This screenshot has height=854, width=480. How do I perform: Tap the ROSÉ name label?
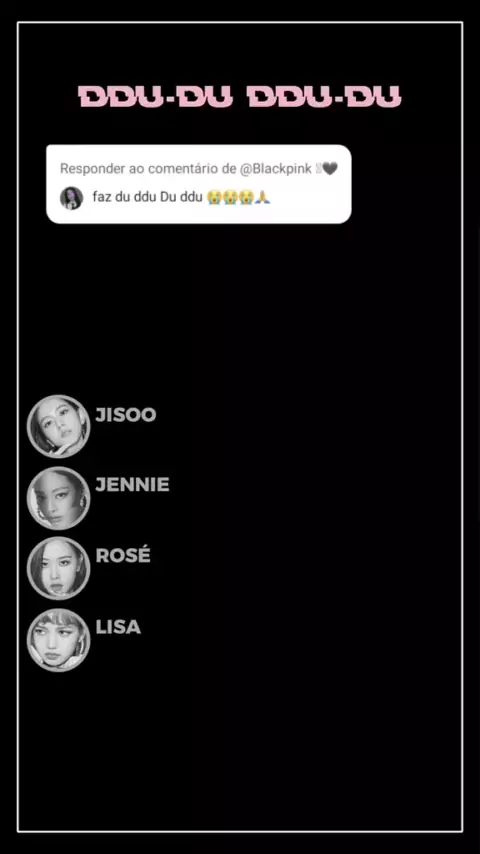coord(123,555)
